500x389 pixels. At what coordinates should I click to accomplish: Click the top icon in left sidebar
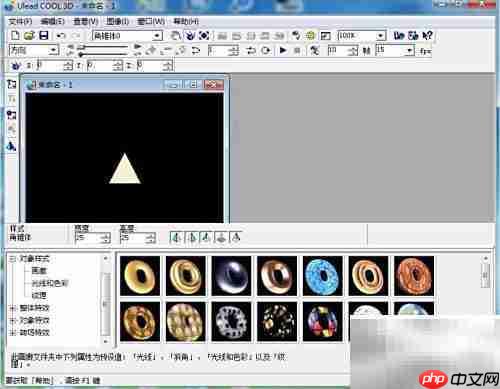pyautogui.click(x=12, y=84)
